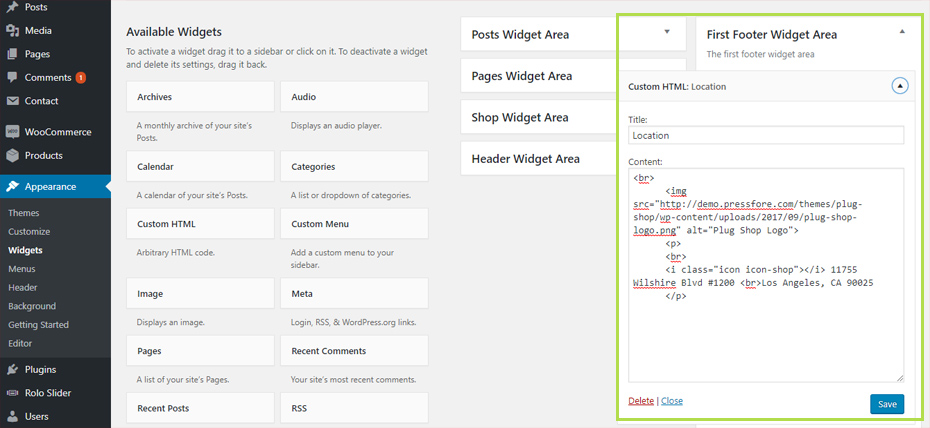Select the Custom HTML available widget
Screen dimensions: 930x428
point(200,224)
